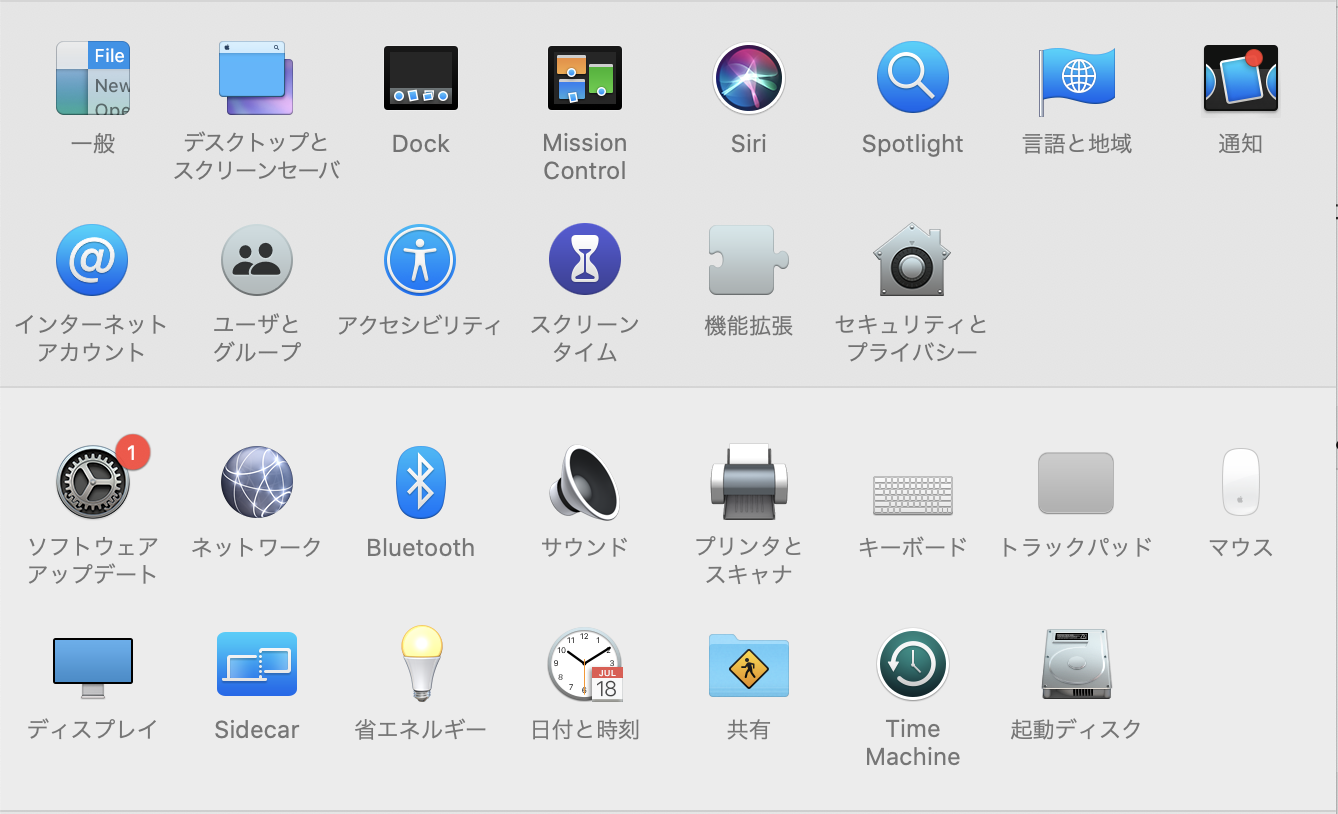Select the キーボード (Keyboard) icon

coord(913,494)
